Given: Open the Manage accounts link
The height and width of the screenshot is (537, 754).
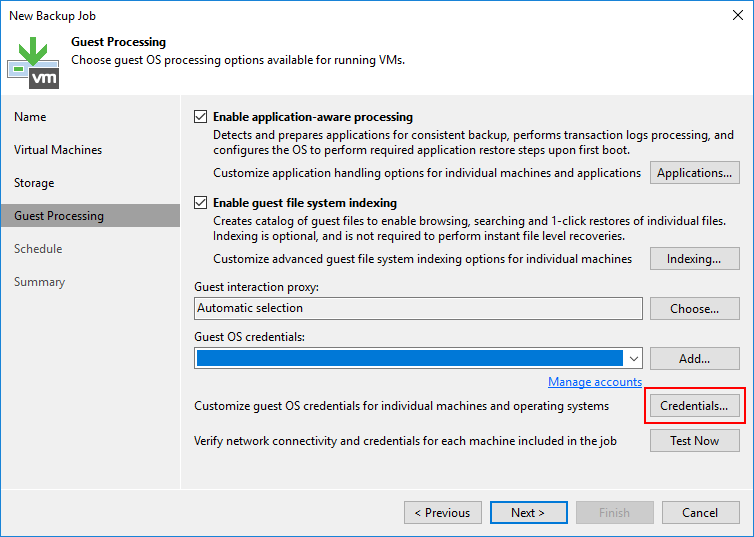Looking at the screenshot, I should pyautogui.click(x=594, y=382).
